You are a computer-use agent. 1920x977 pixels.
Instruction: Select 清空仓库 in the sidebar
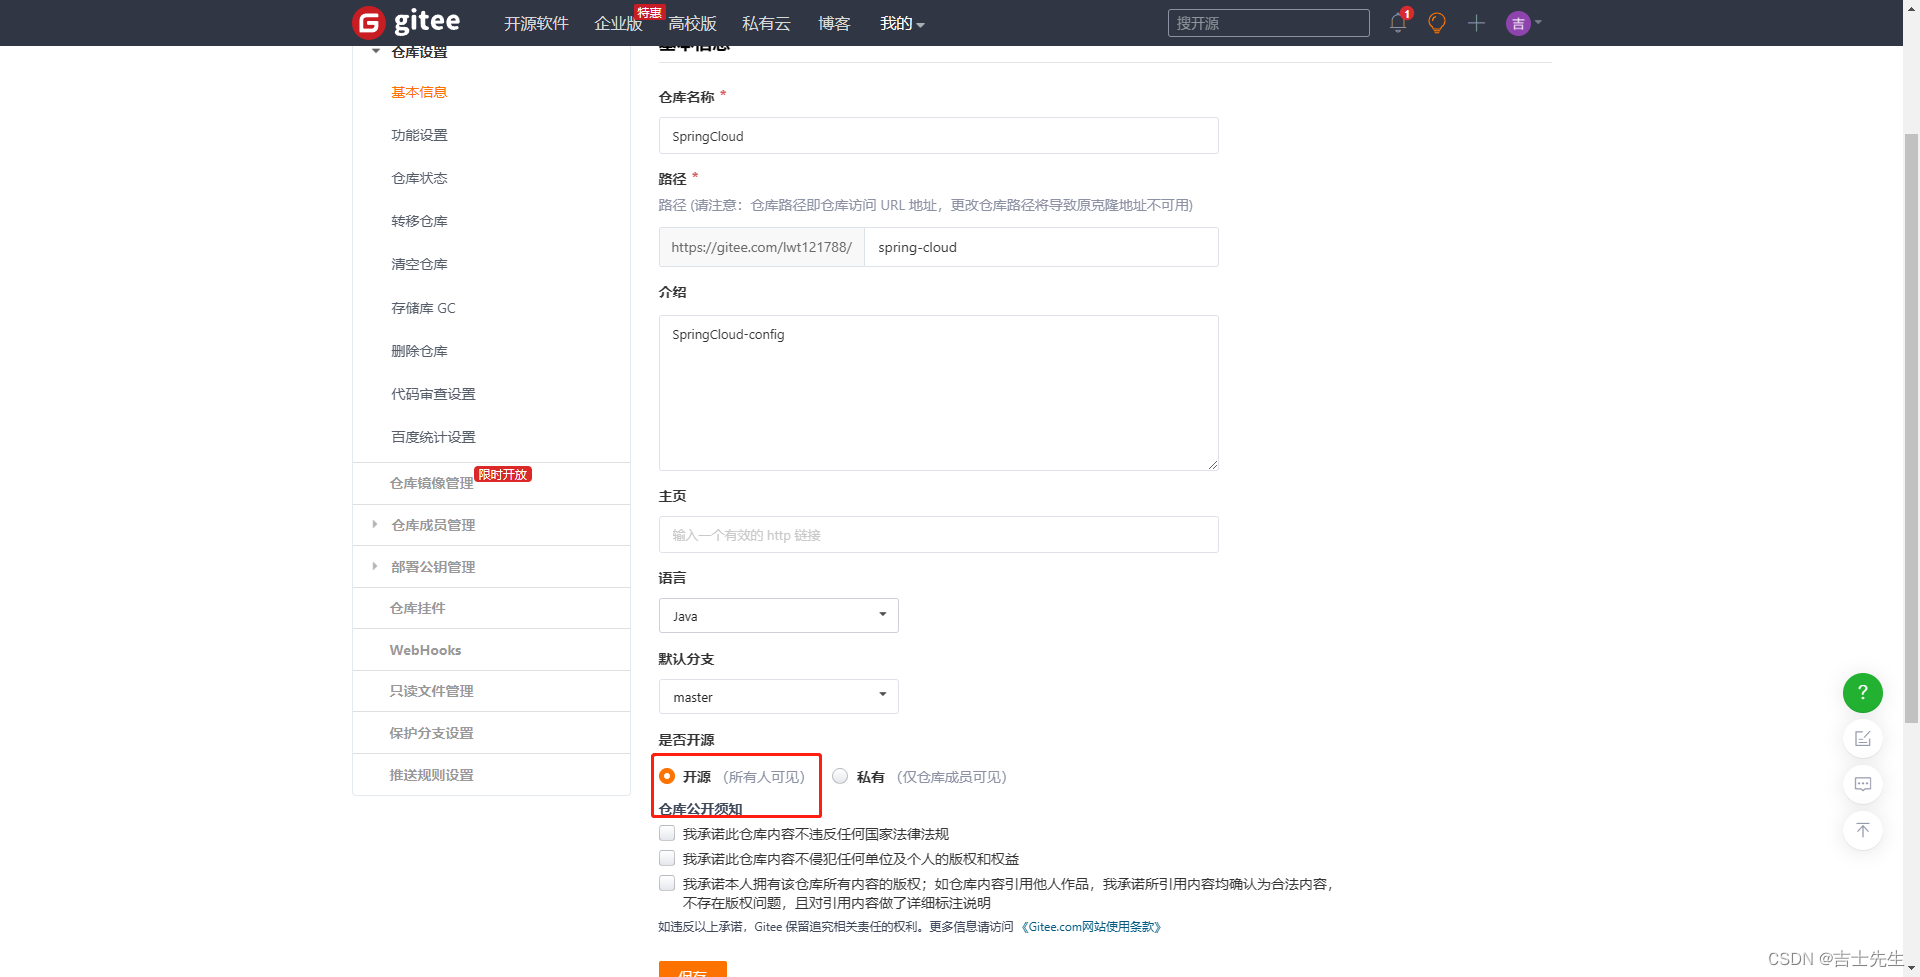419,264
